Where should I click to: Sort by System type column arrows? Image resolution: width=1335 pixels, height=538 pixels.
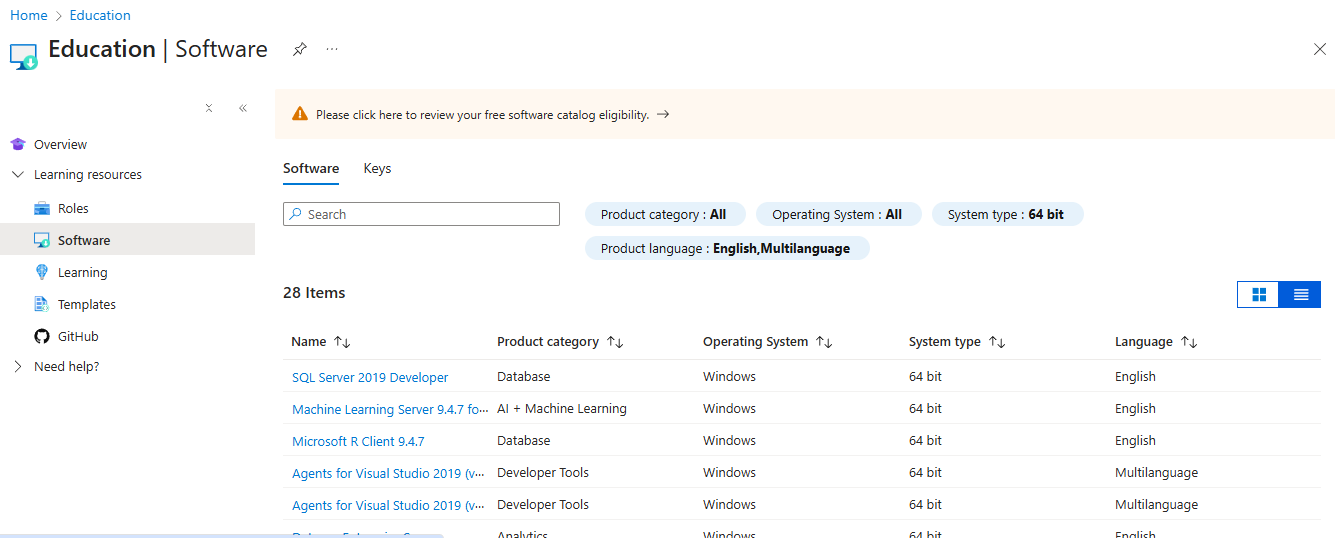click(997, 342)
